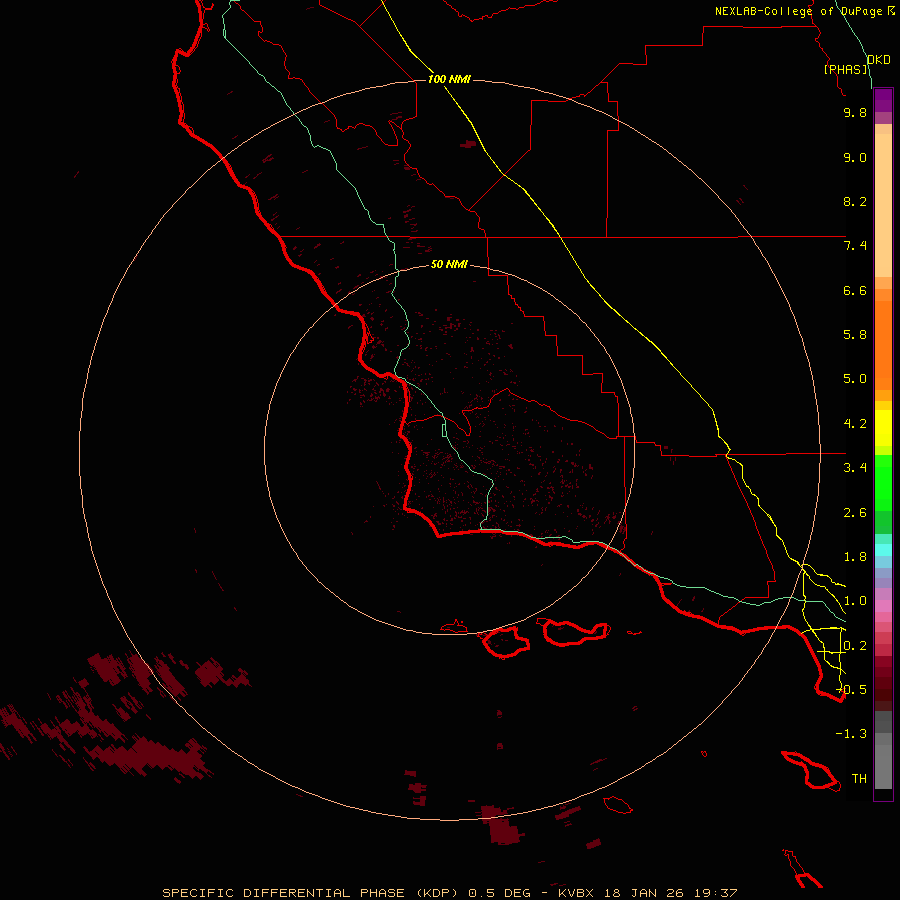Click the TH label on color scale
The image size is (900, 900).
pyautogui.click(x=859, y=779)
